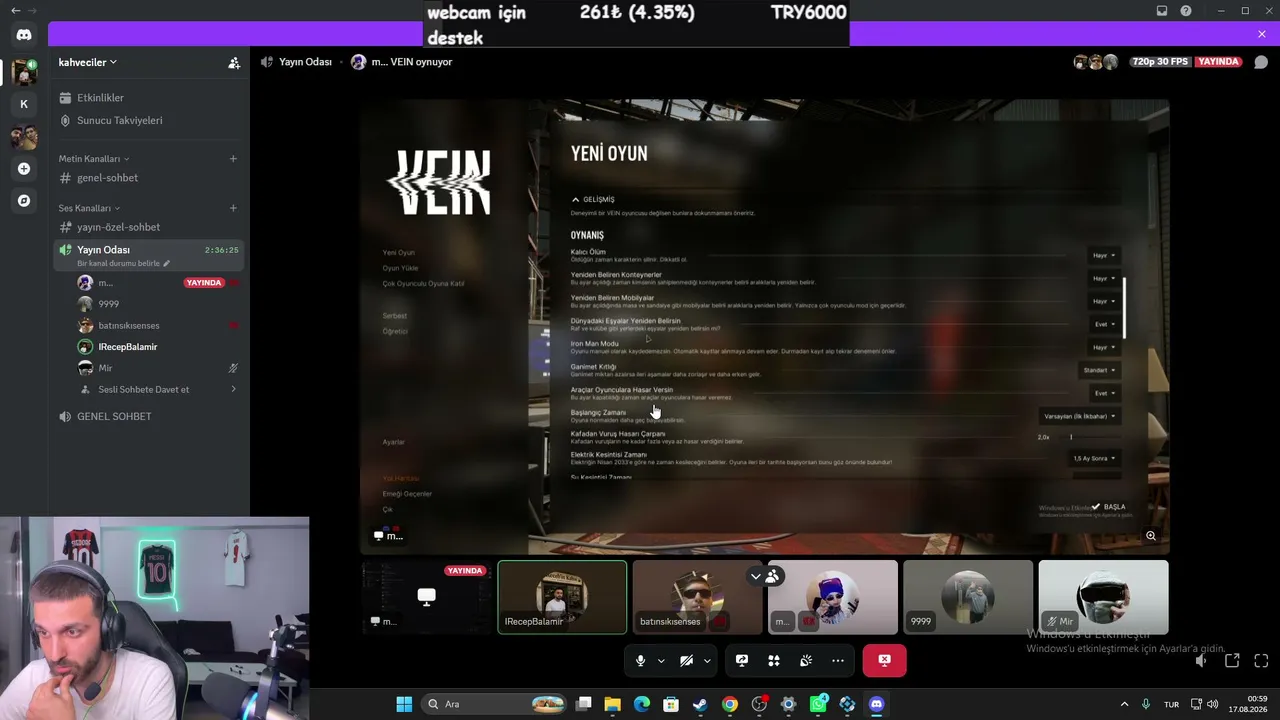Open the Discover servers compass icon
This screenshot has height=720, width=1280.
(x=24, y=201)
